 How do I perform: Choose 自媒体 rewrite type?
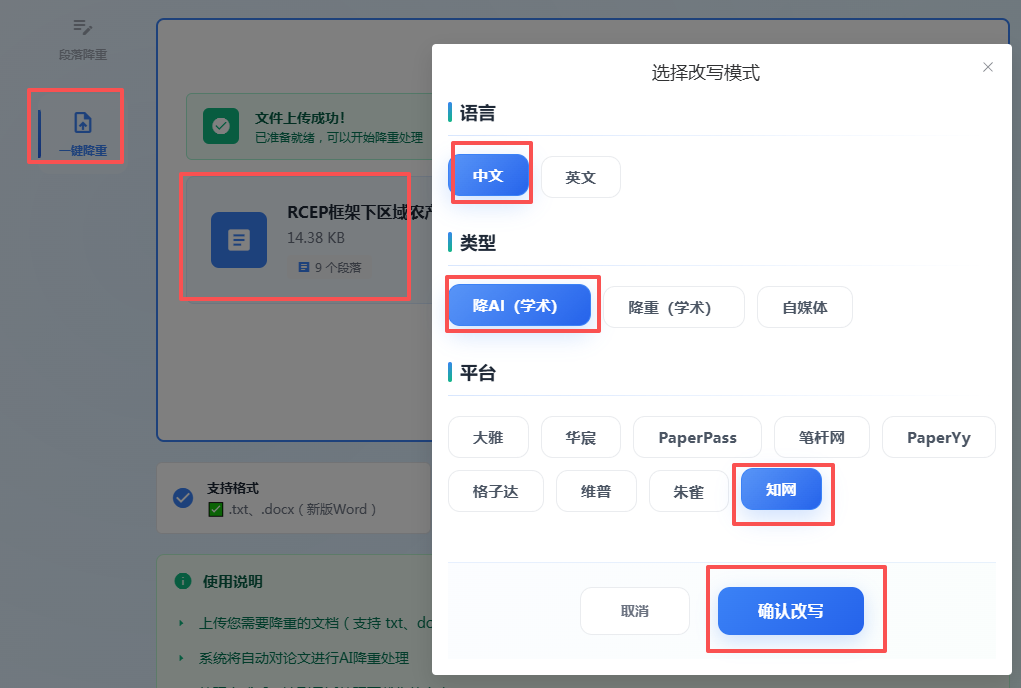[804, 307]
